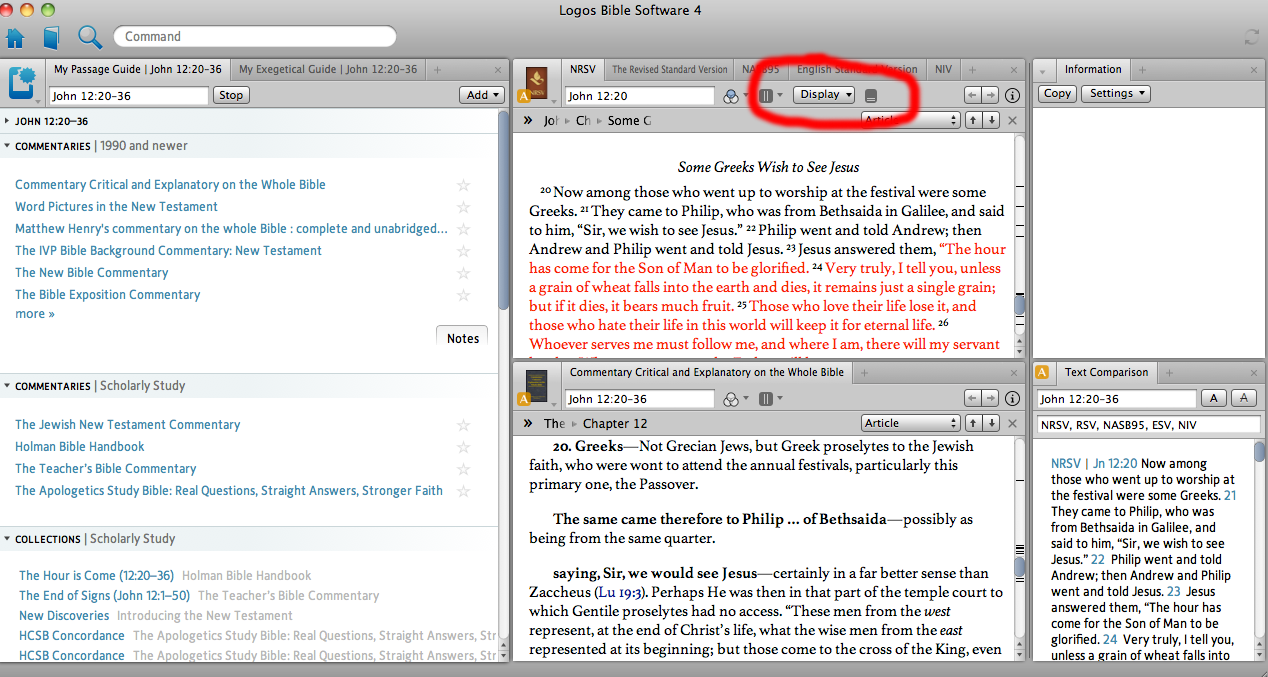The height and width of the screenshot is (677, 1268).
Task: Open Article selector in Commentary panel
Action: pos(910,423)
